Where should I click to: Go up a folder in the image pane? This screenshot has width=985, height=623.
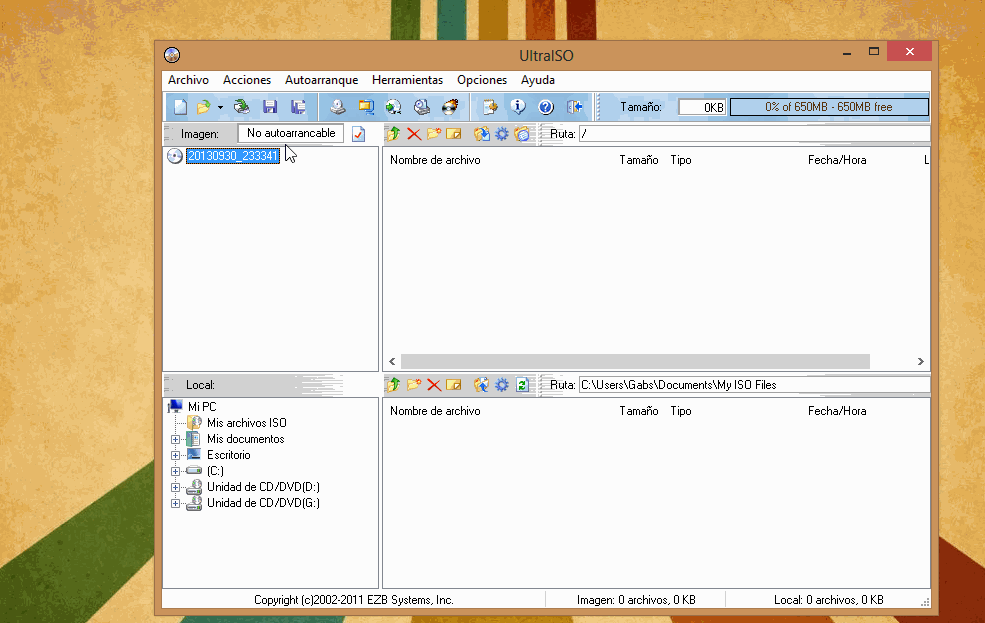(394, 134)
